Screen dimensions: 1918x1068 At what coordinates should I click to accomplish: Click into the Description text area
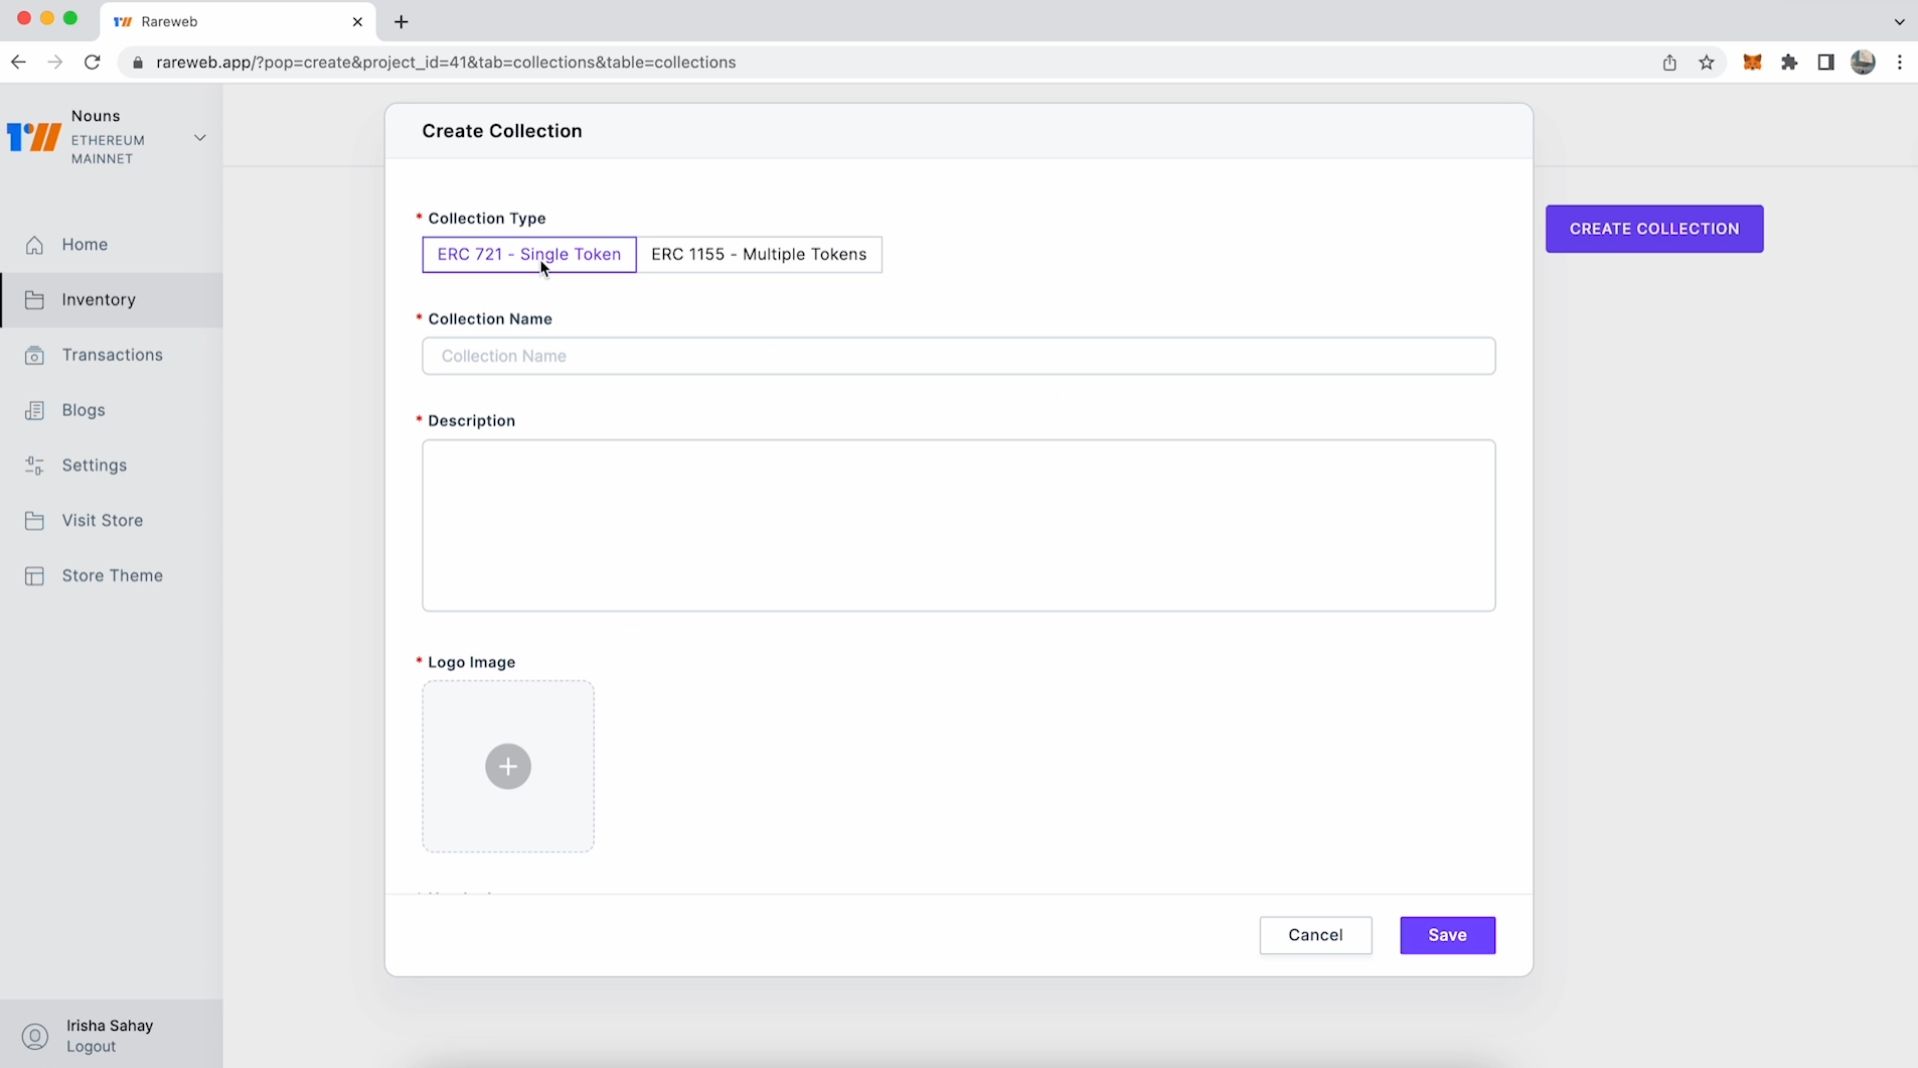tap(958, 525)
